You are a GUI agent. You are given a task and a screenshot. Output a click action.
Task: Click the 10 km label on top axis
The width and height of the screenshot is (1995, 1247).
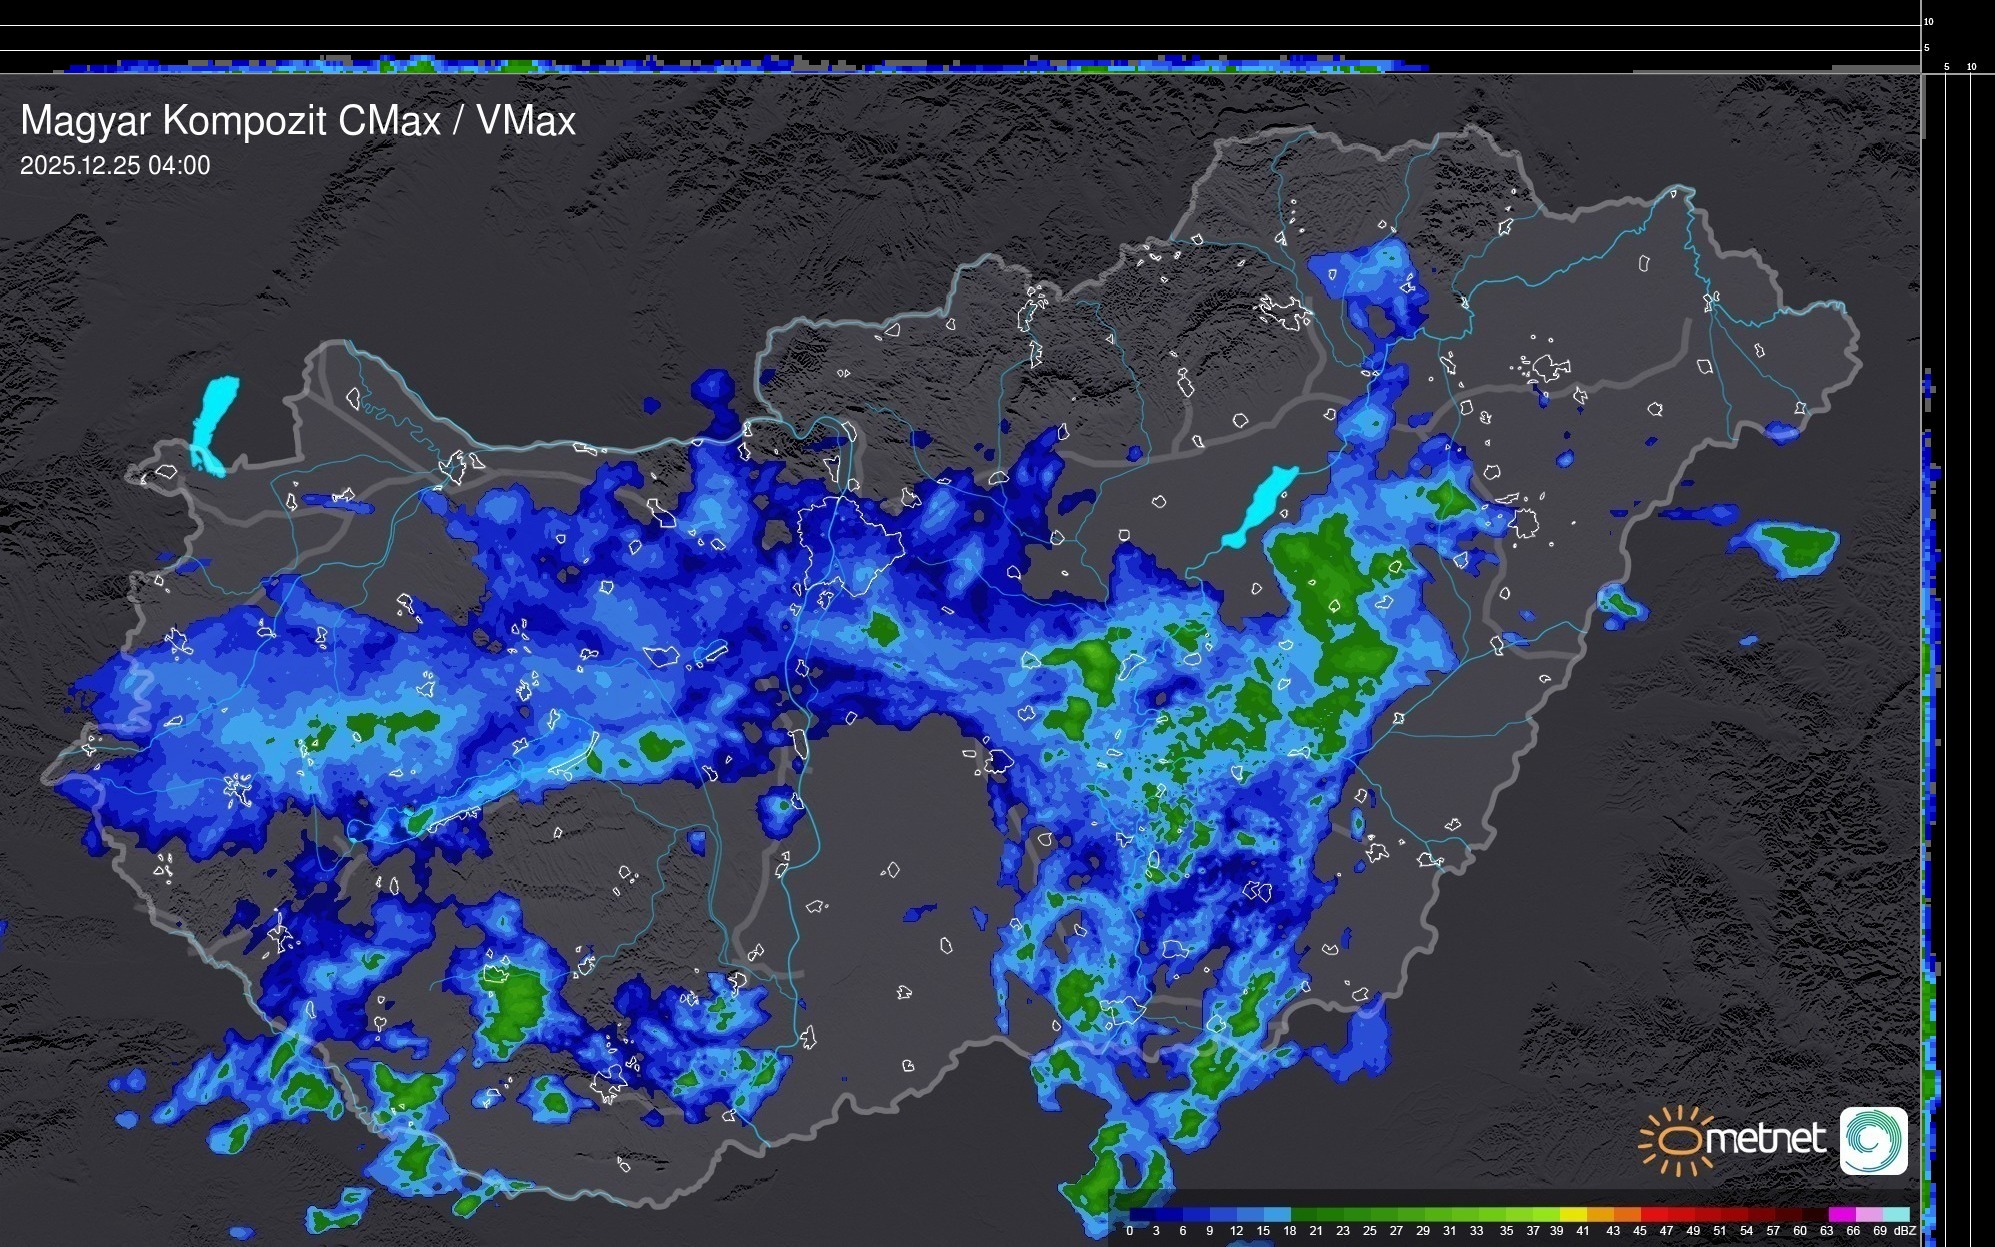[x=1928, y=21]
